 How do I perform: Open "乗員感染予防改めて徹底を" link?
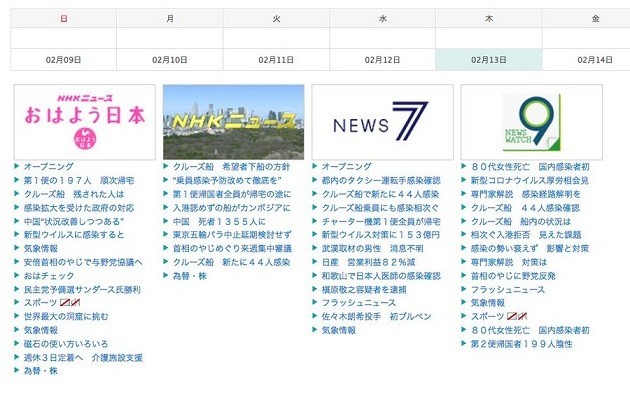pyautogui.click(x=227, y=180)
